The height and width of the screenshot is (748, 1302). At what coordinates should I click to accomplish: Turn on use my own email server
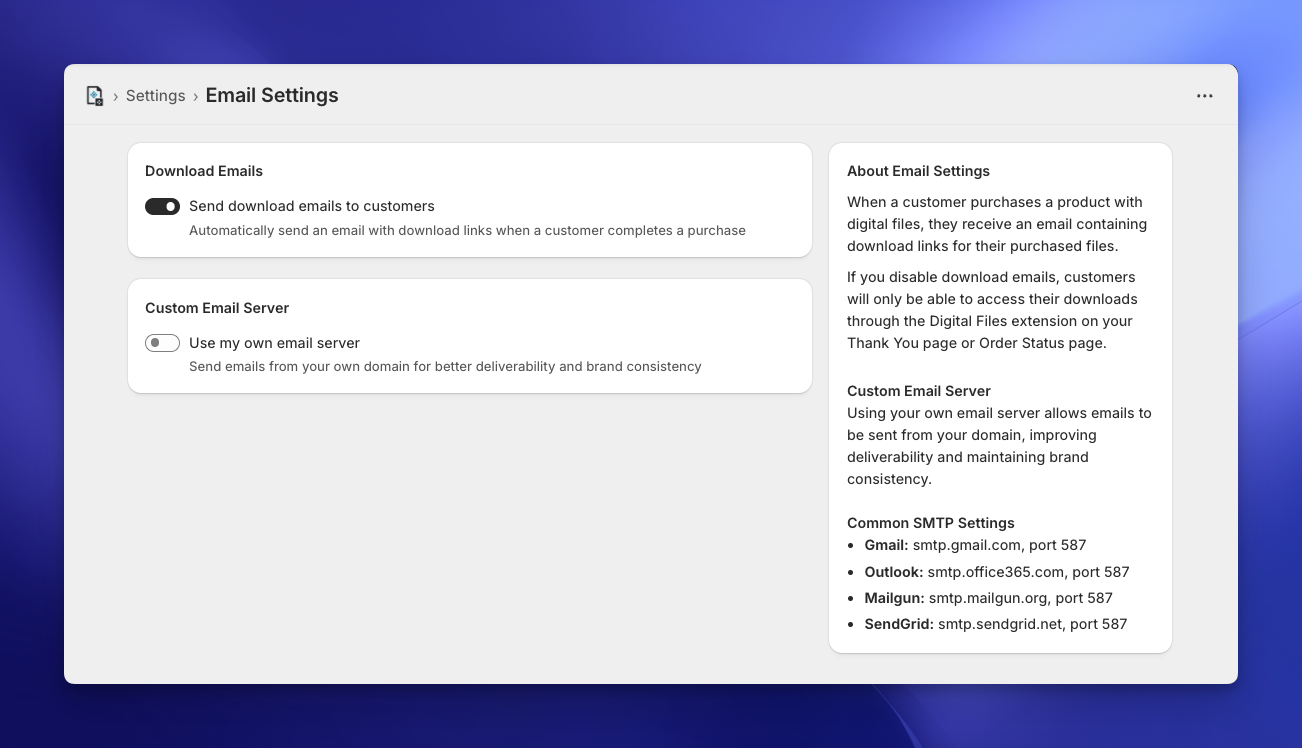click(x=162, y=342)
